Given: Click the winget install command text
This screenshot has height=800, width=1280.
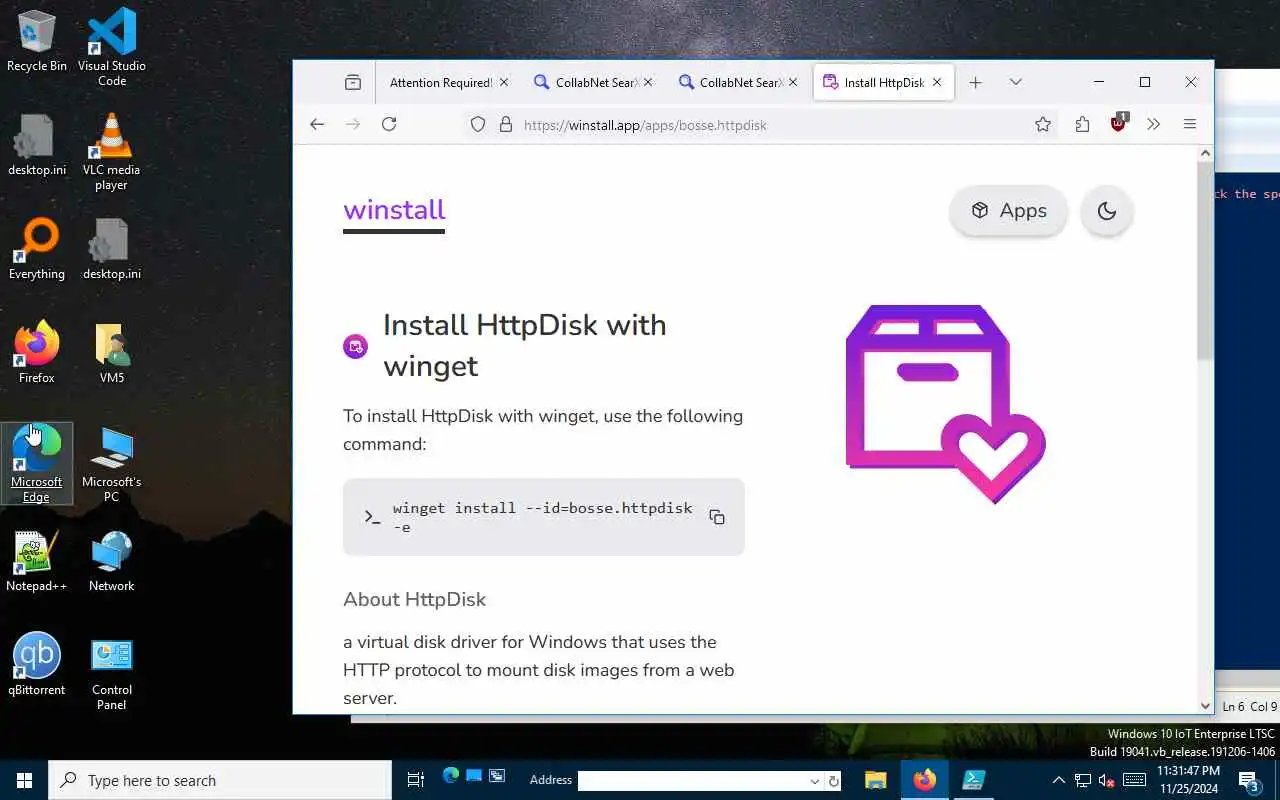Looking at the screenshot, I should (x=542, y=517).
